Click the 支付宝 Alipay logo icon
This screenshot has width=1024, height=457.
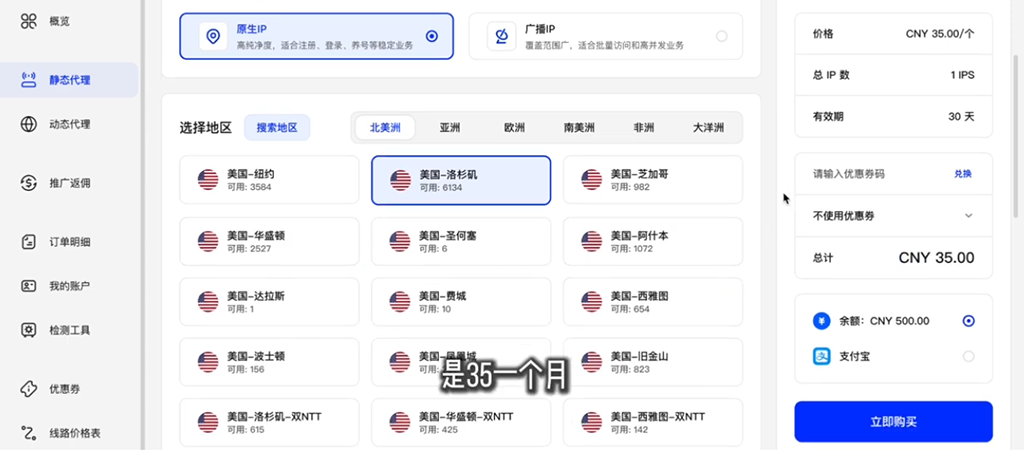822,356
